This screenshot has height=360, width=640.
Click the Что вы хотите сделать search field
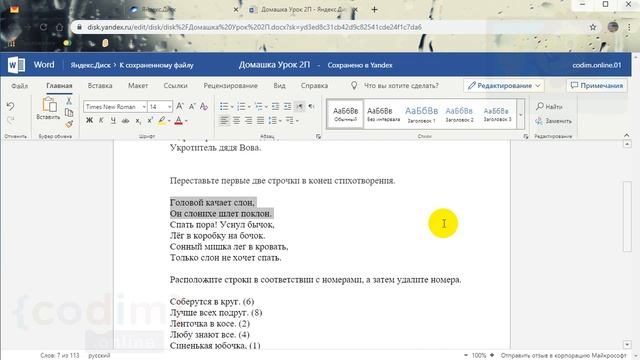click(401, 86)
